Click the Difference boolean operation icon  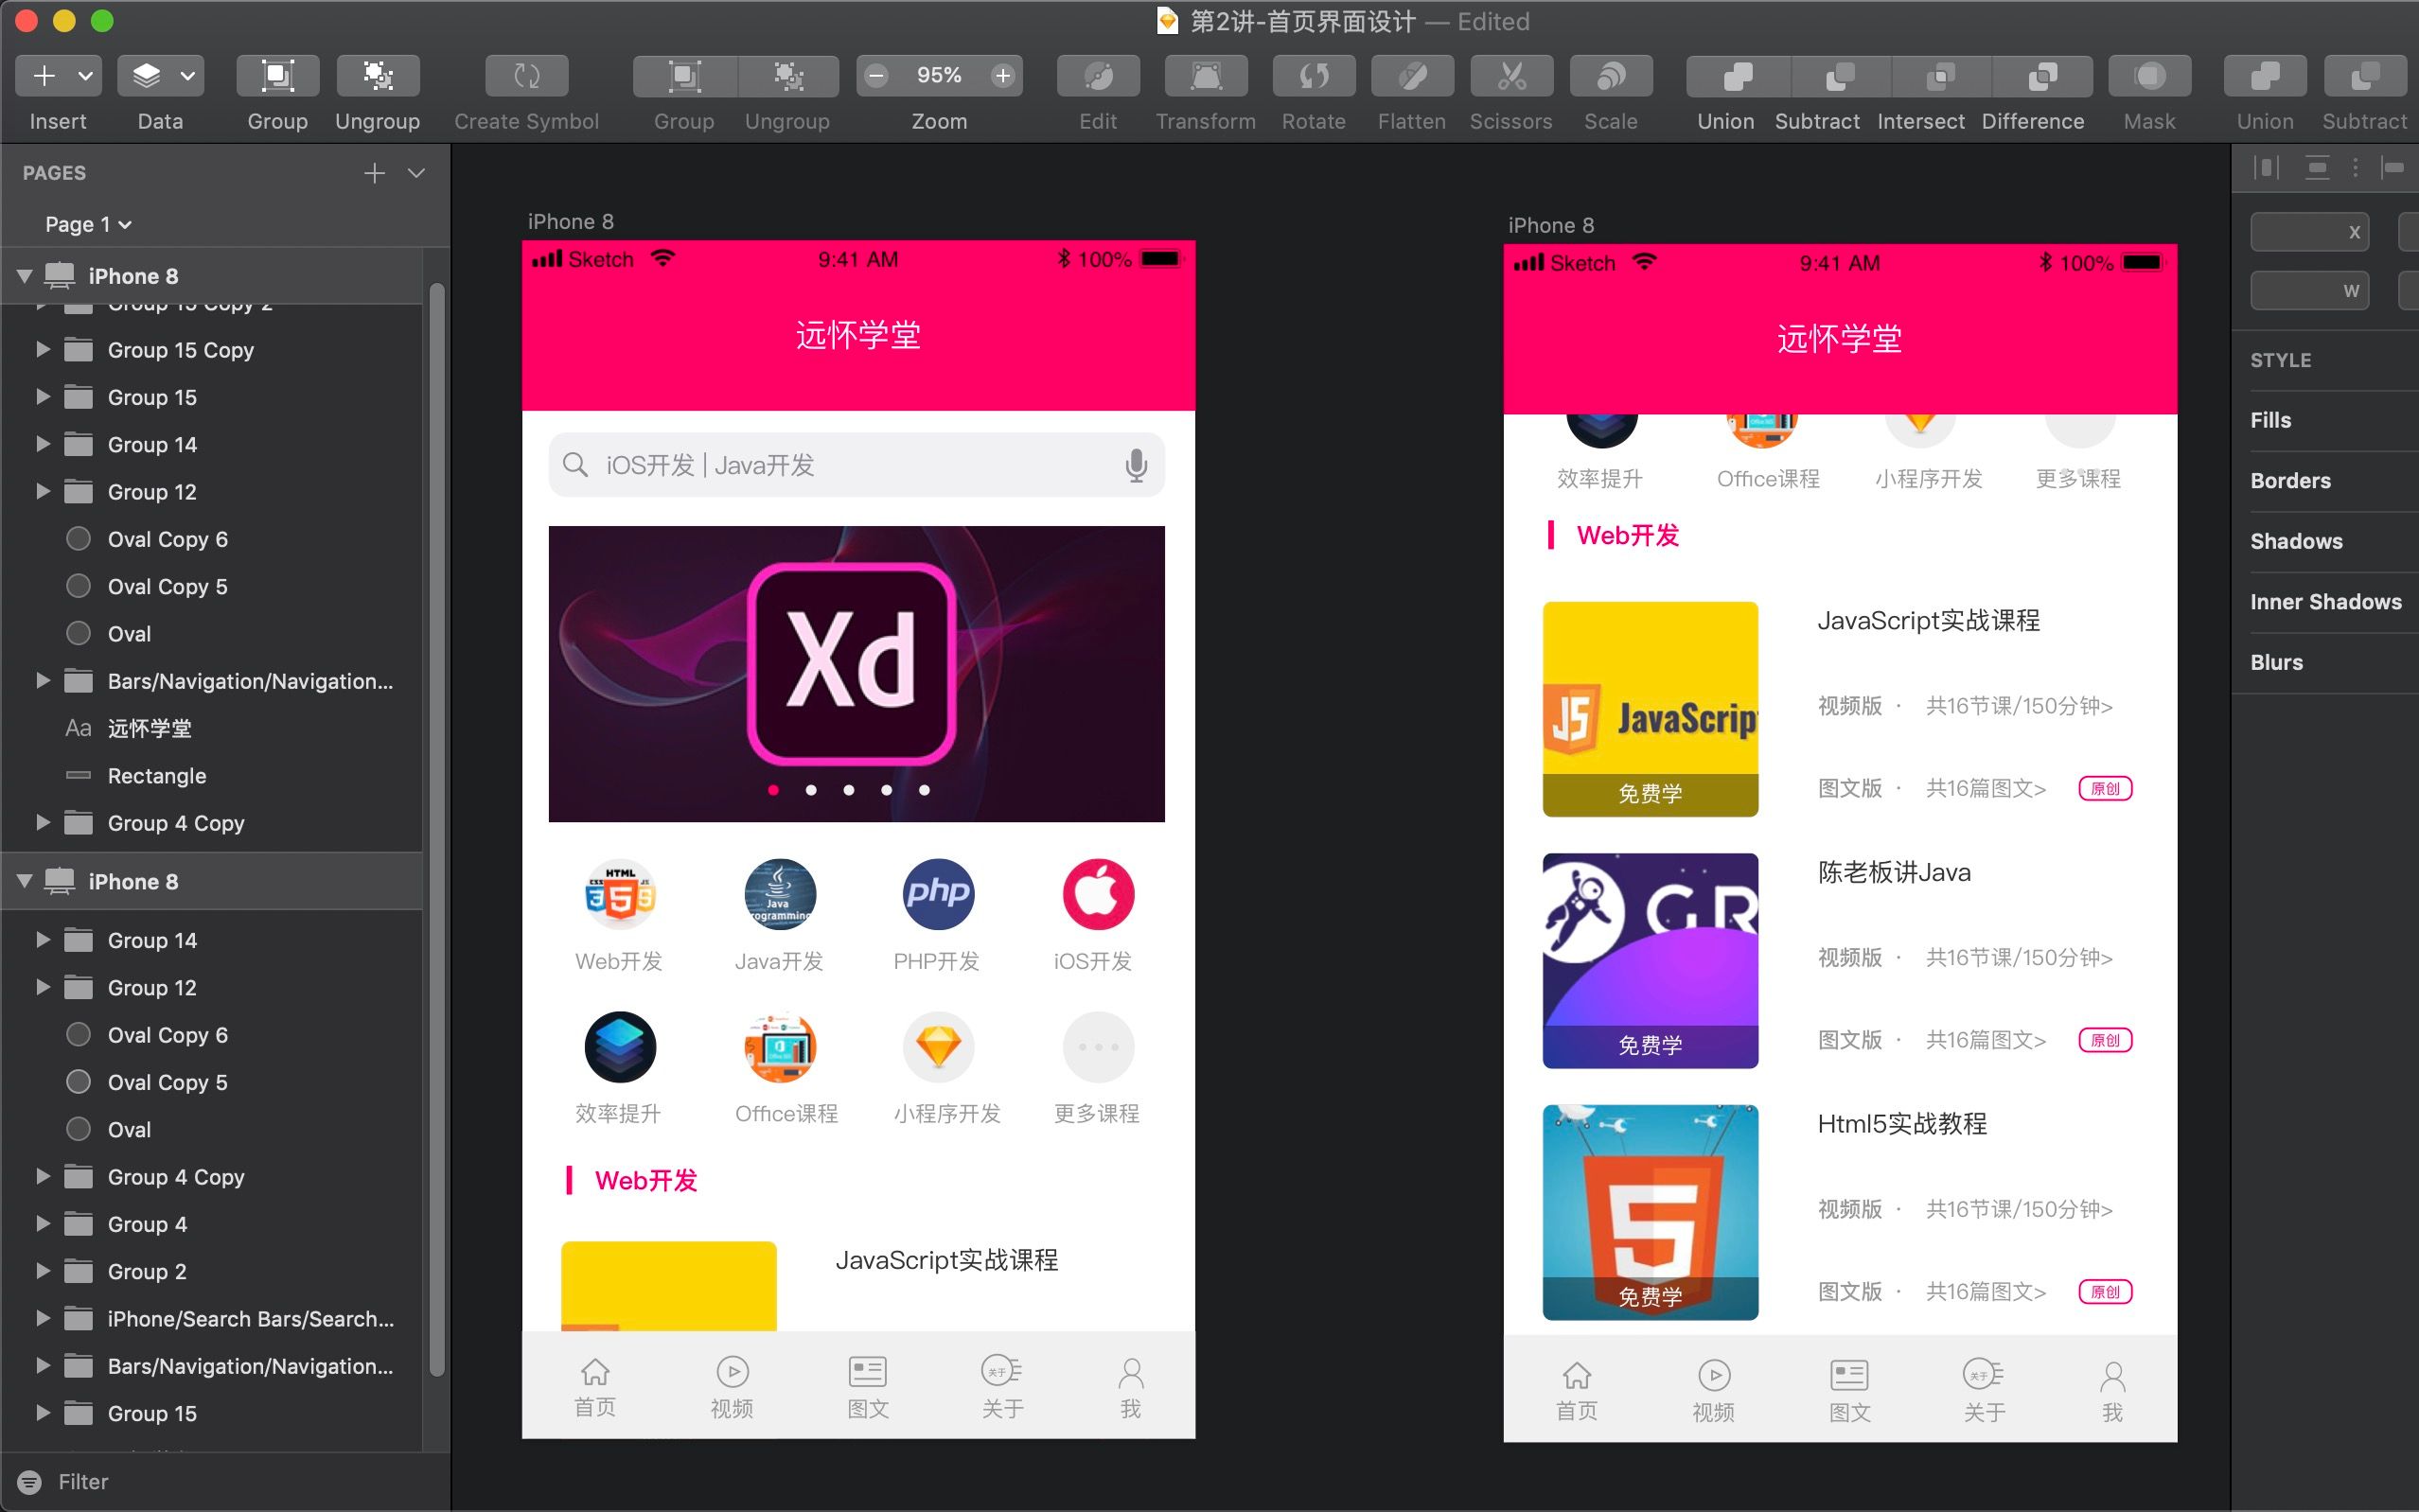tap(2042, 76)
